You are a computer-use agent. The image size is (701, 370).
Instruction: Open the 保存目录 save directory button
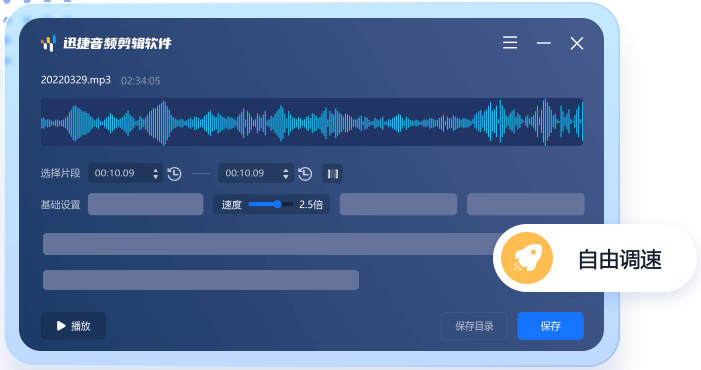[x=474, y=326]
